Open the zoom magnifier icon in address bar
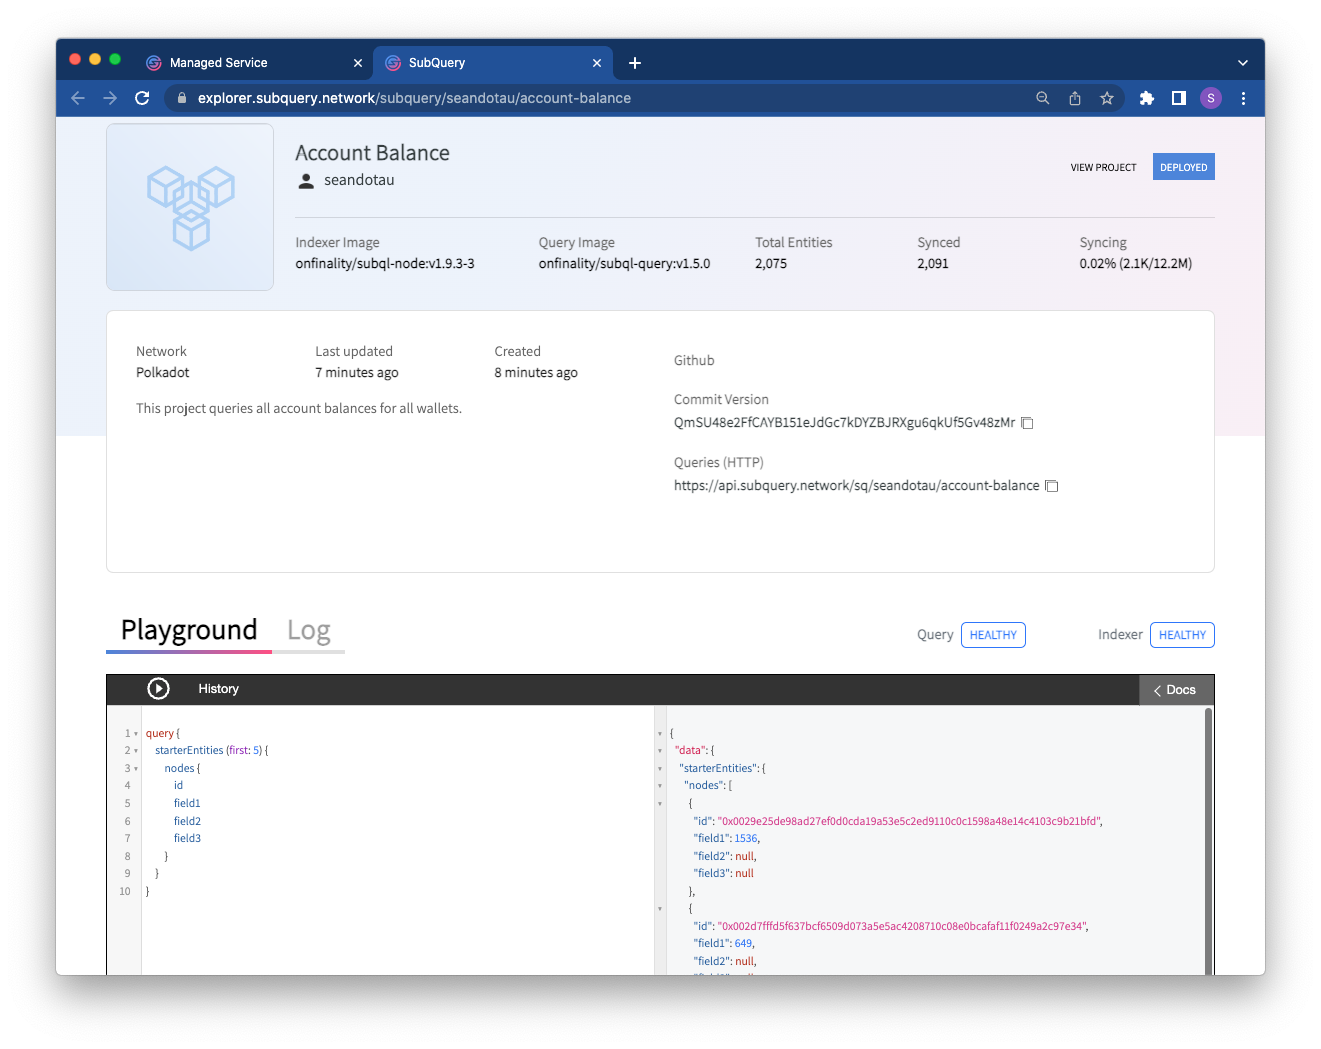This screenshot has height=1049, width=1321. (1043, 98)
